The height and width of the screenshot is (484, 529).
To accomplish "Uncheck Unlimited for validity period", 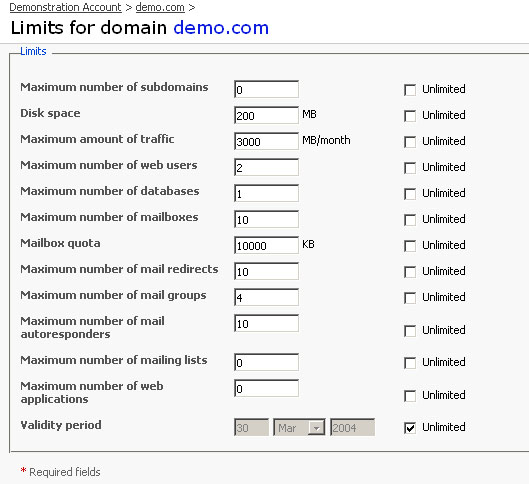I will click(410, 428).
